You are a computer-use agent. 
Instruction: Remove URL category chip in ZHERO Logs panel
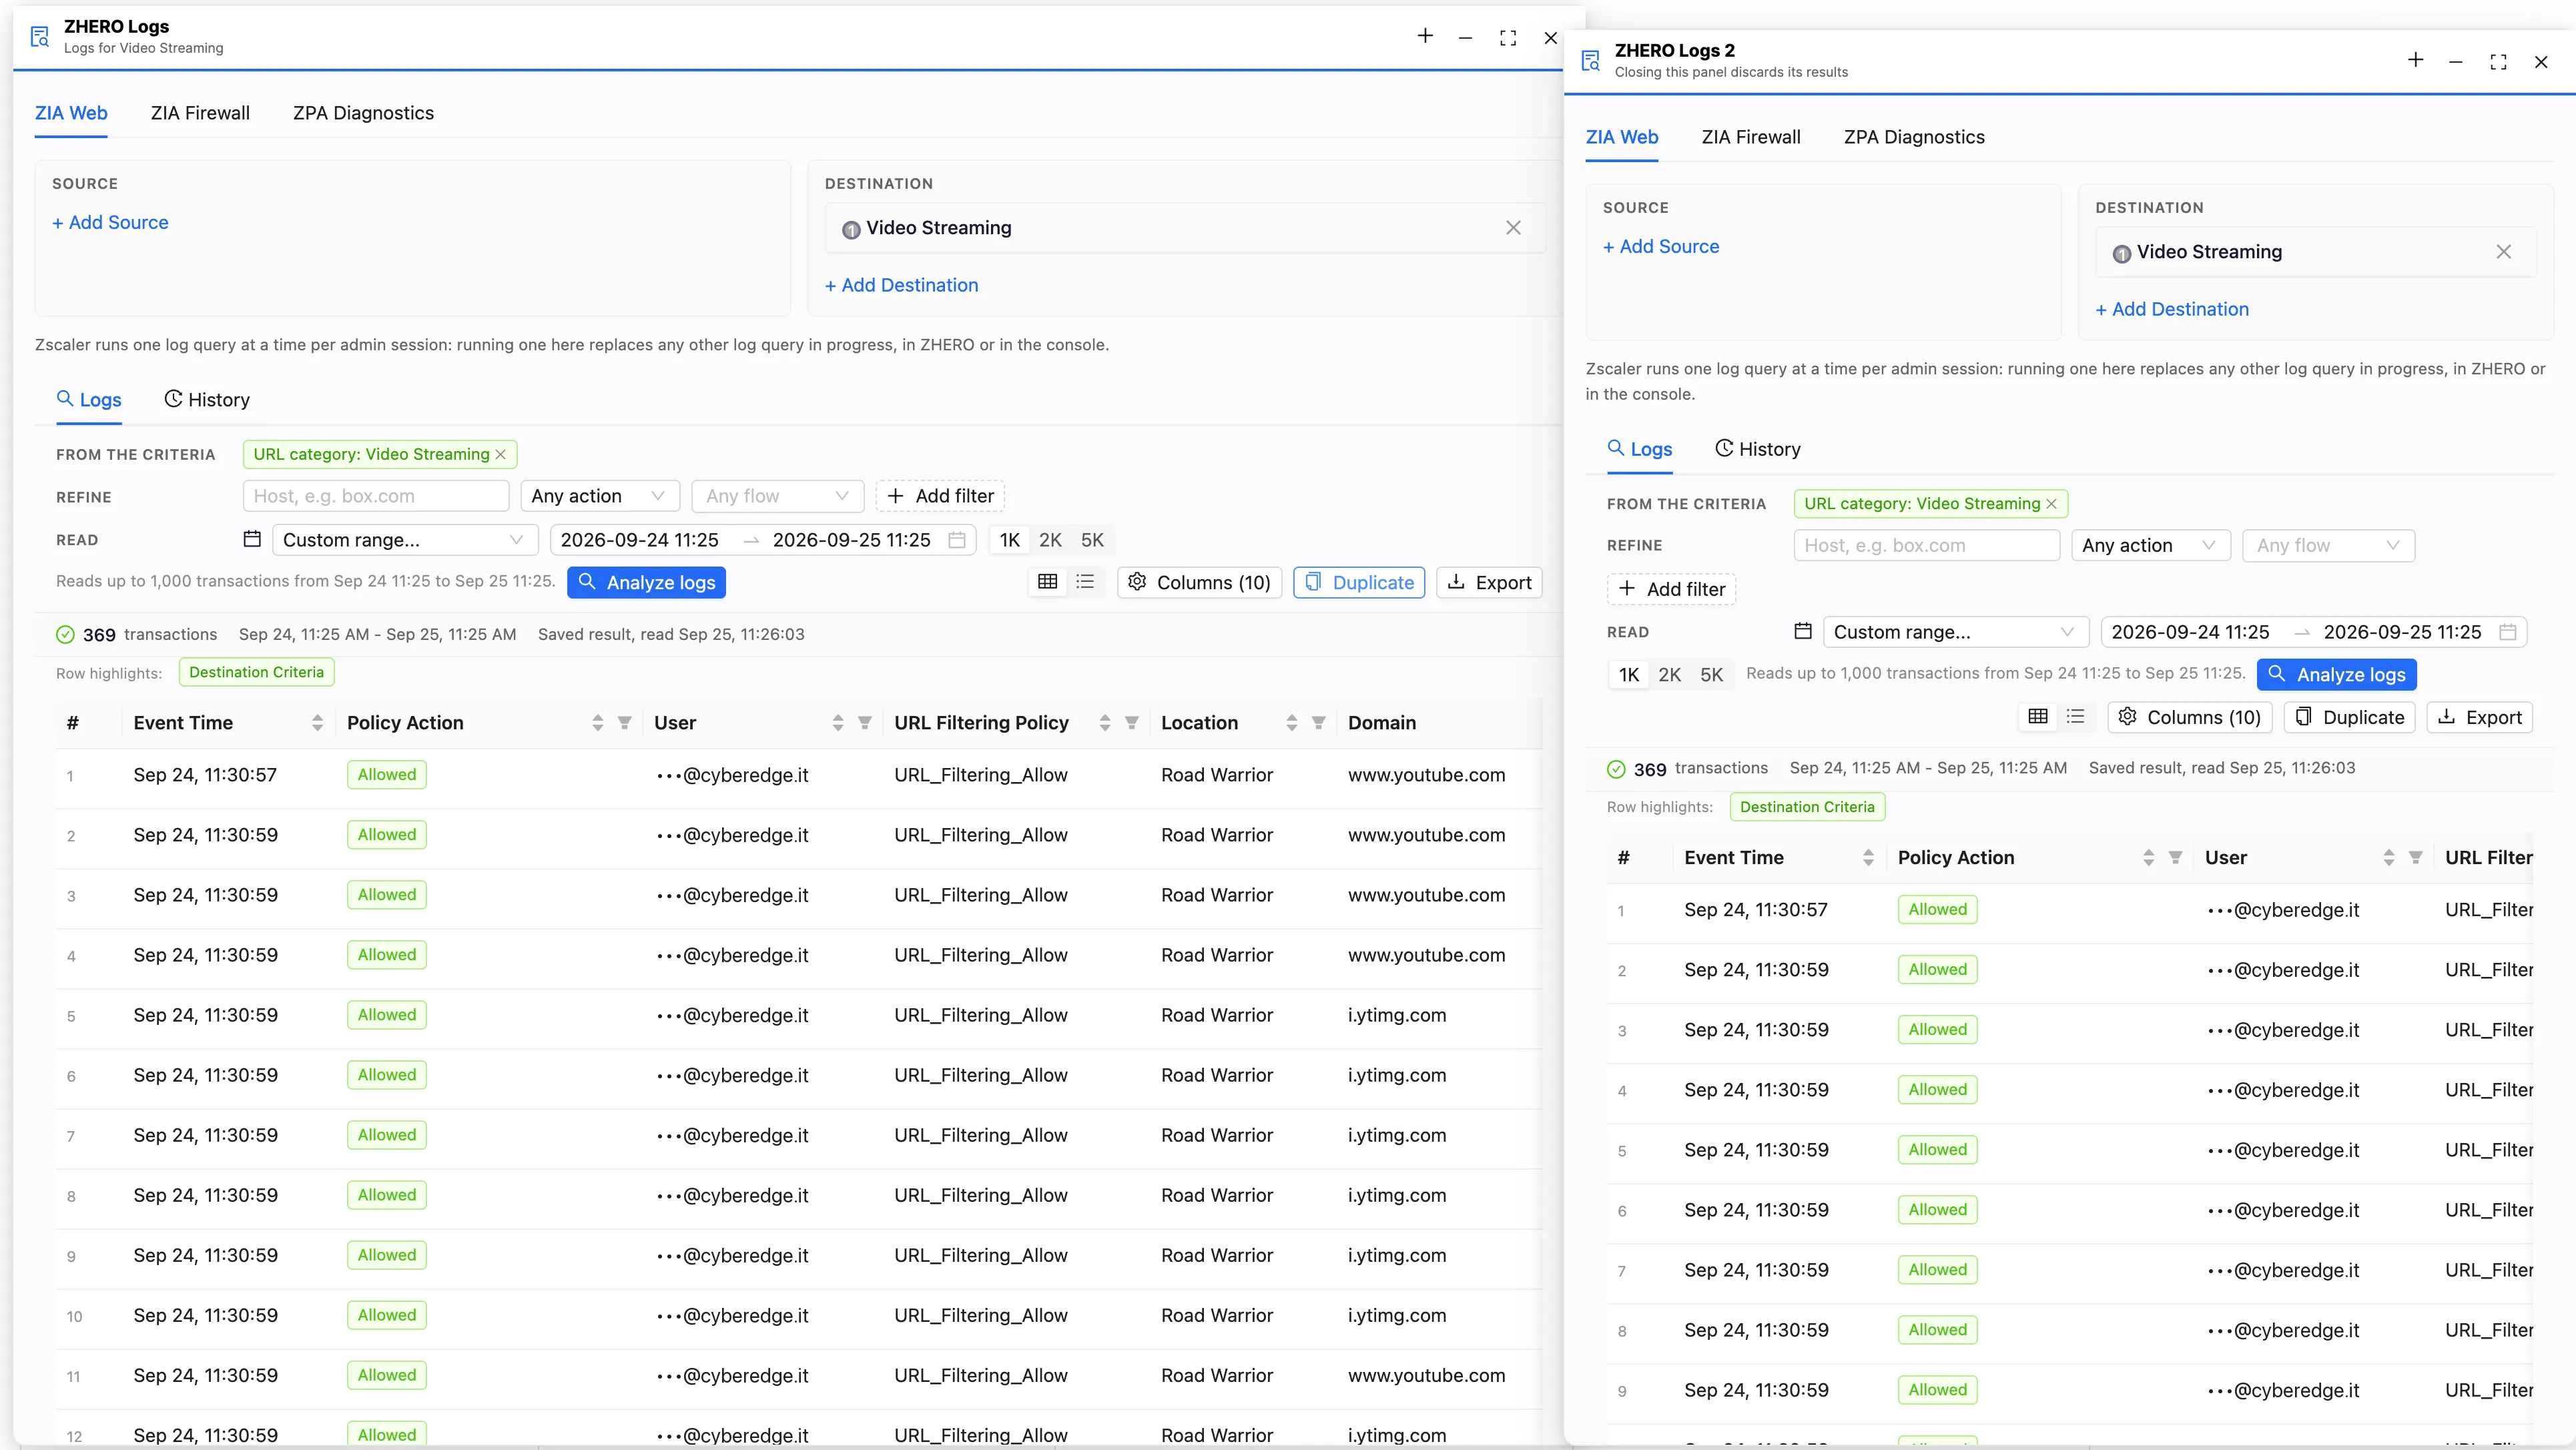click(x=501, y=455)
